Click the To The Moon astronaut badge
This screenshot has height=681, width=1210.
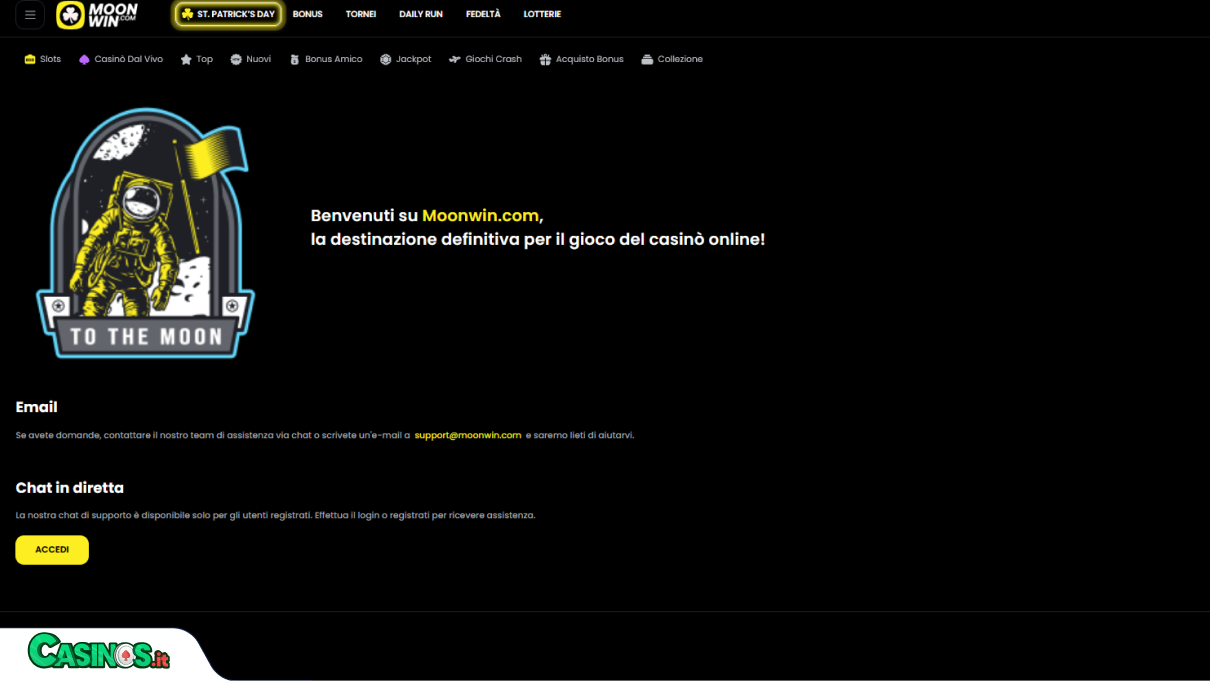pyautogui.click(x=145, y=233)
